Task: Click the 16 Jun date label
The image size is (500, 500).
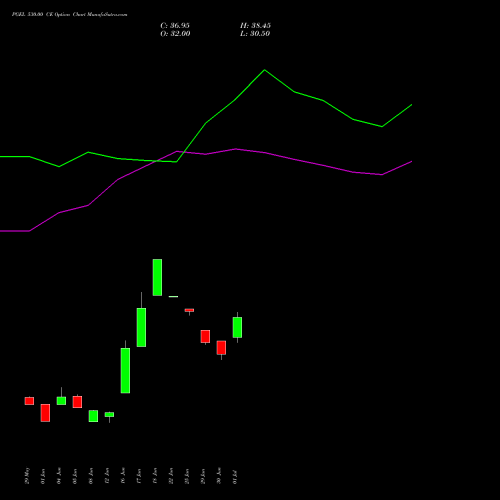Action: 123,476
